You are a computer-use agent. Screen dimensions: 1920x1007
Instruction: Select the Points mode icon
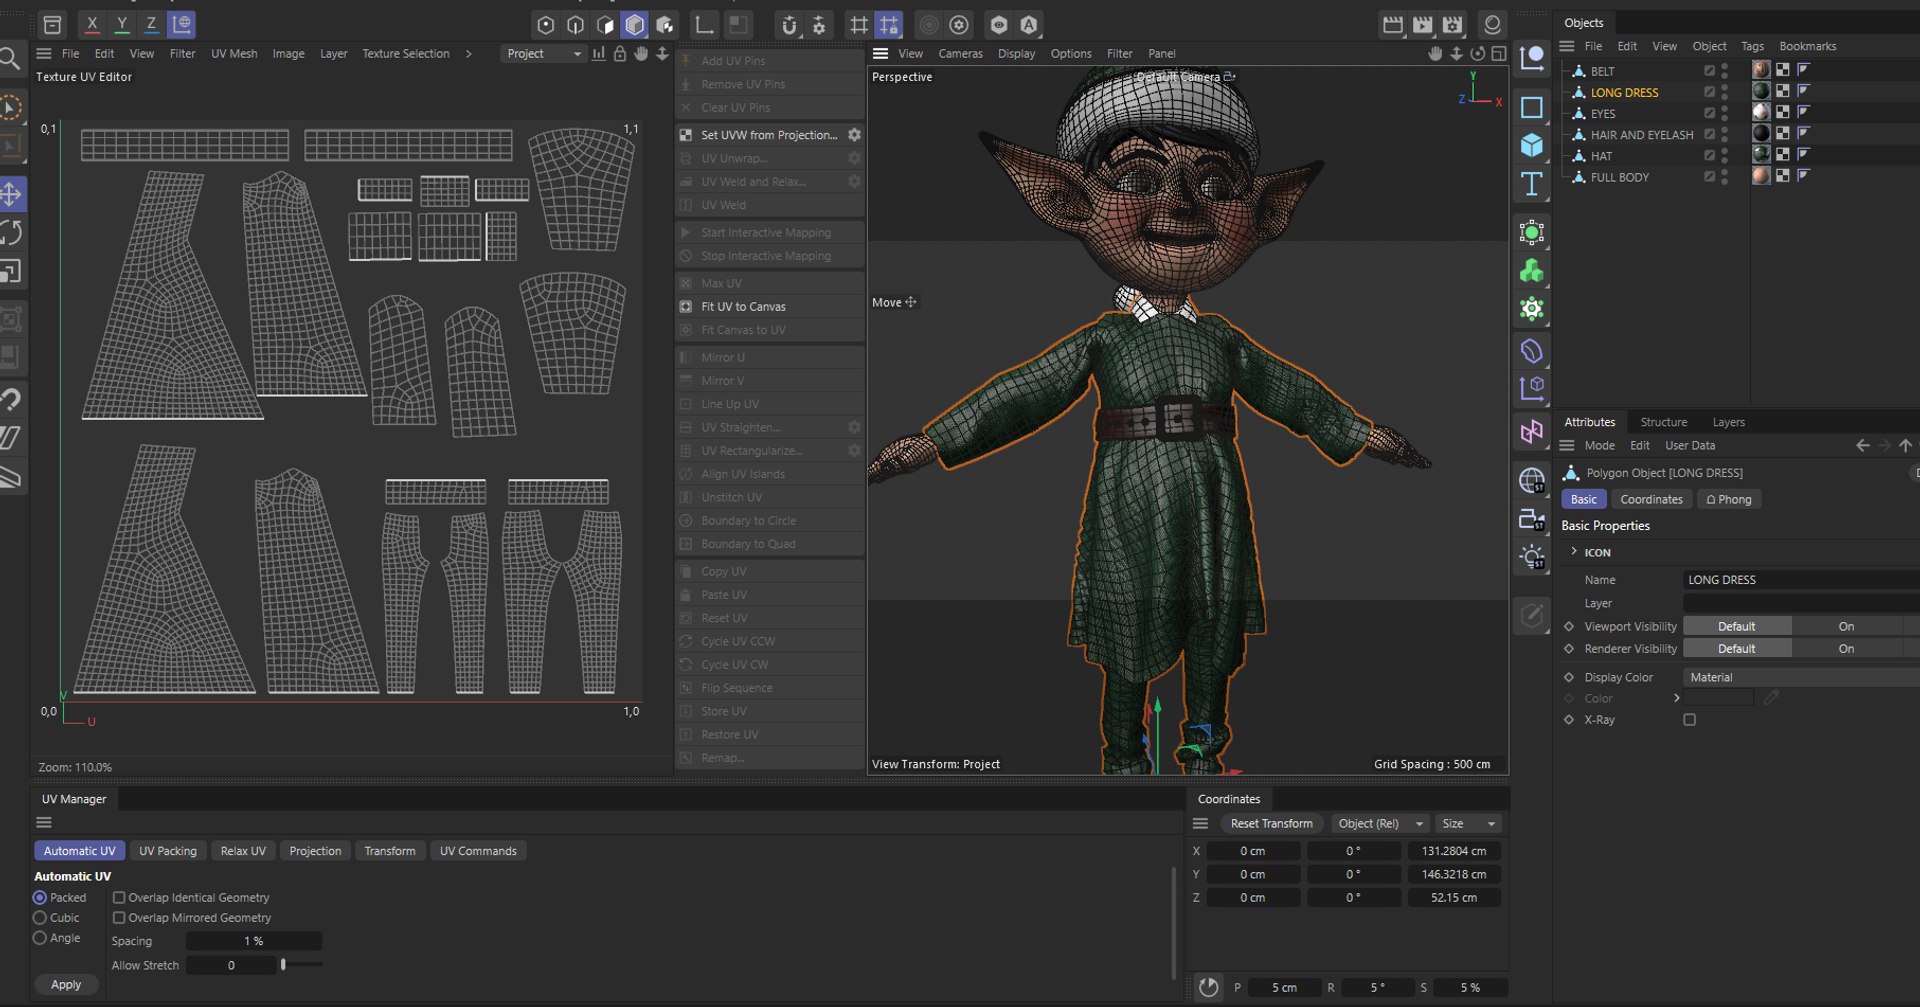pyautogui.click(x=545, y=25)
